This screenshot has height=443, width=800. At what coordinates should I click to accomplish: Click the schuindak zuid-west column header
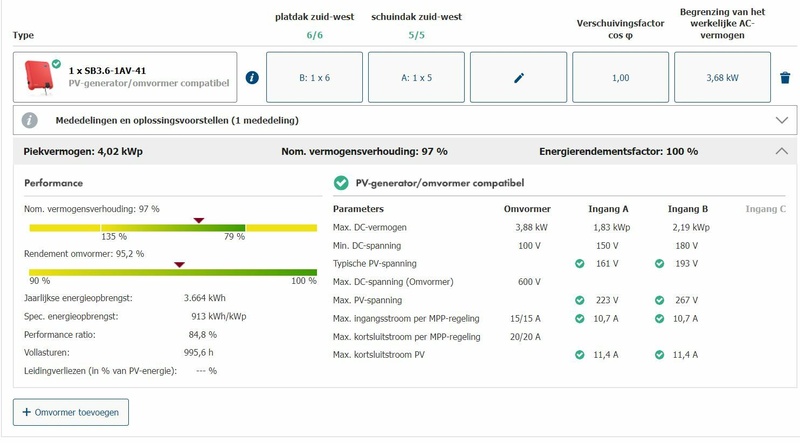pos(416,17)
